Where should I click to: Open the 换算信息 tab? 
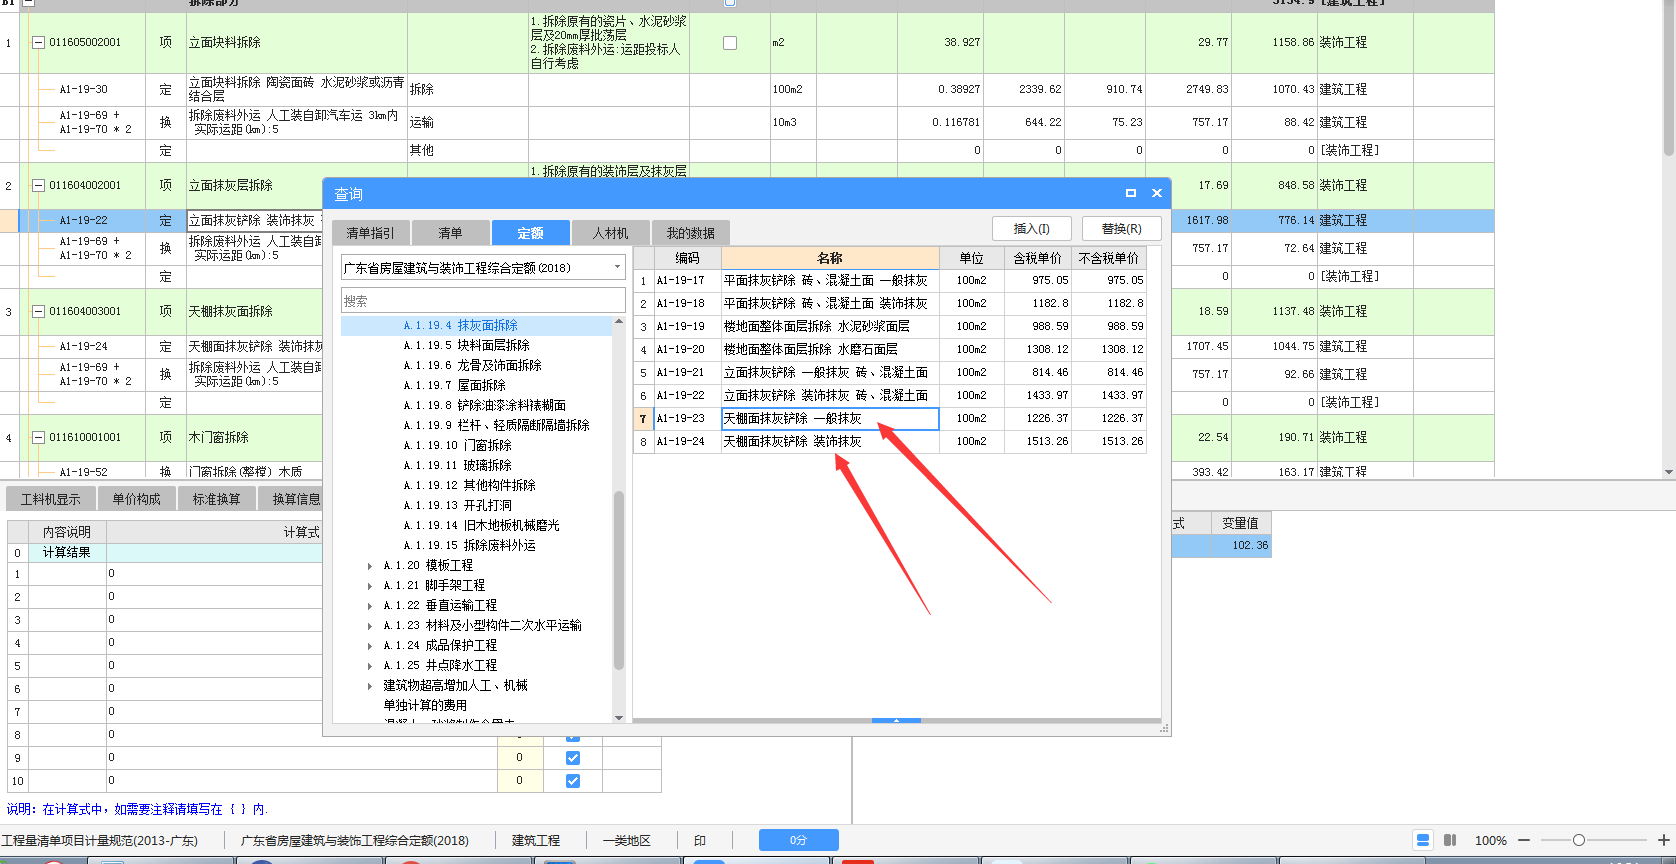pos(292,498)
